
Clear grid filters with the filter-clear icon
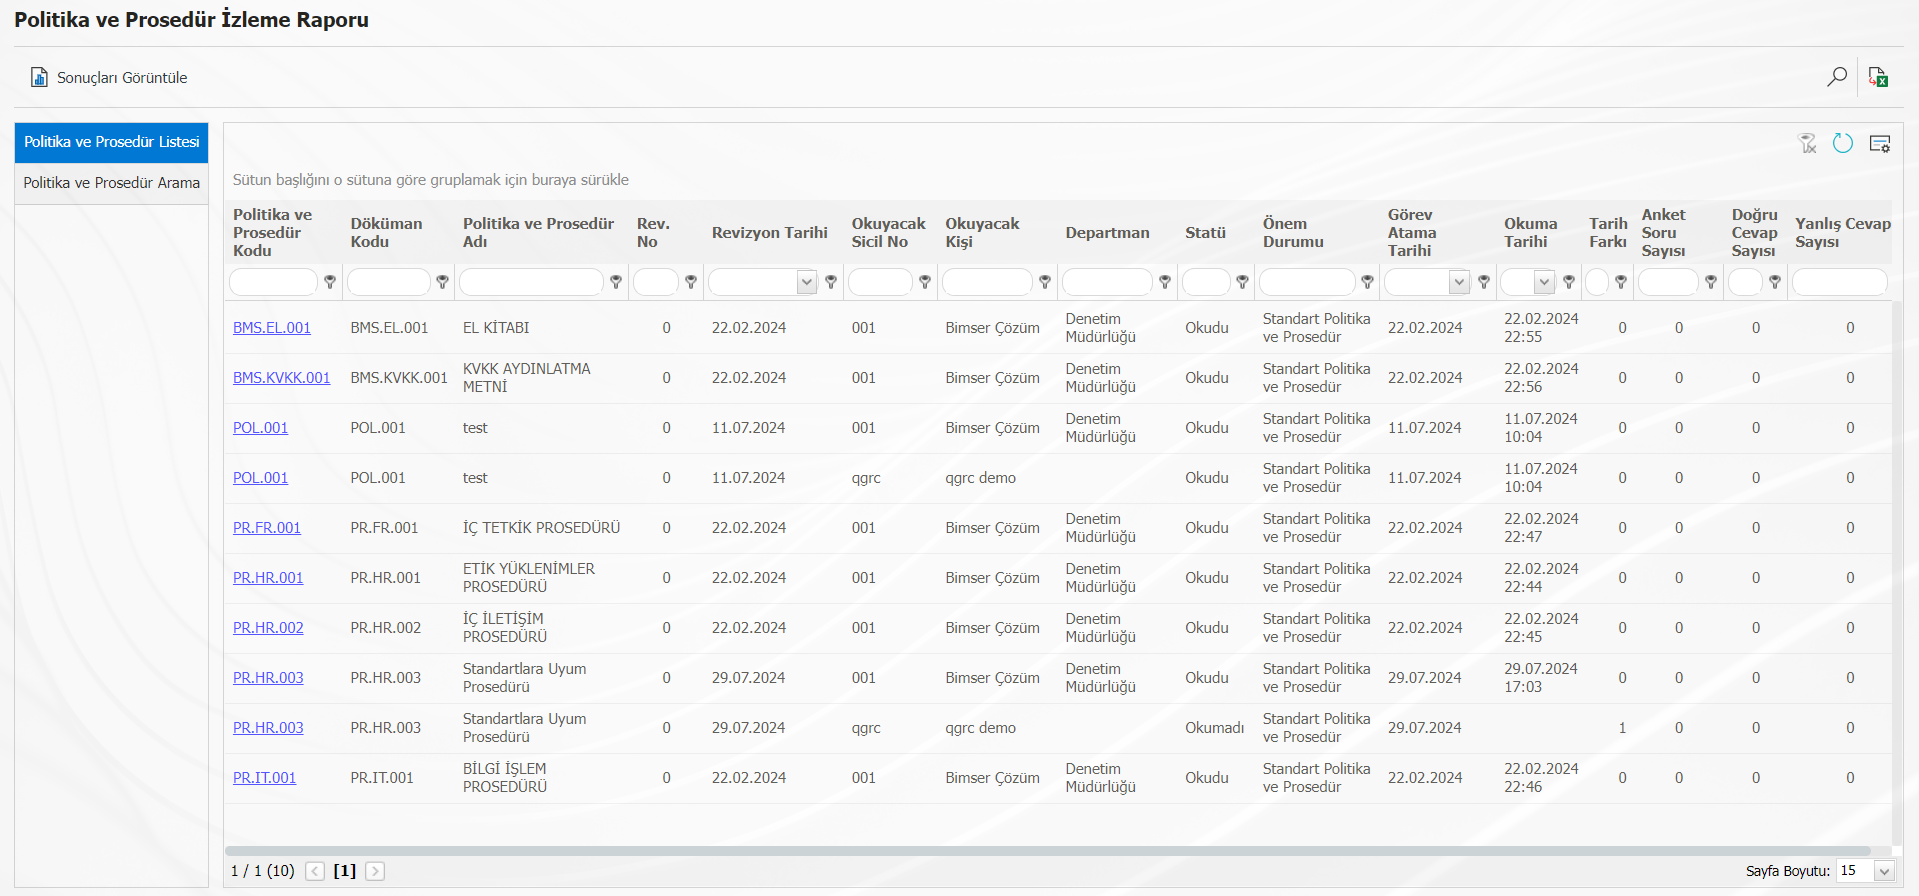(1808, 144)
